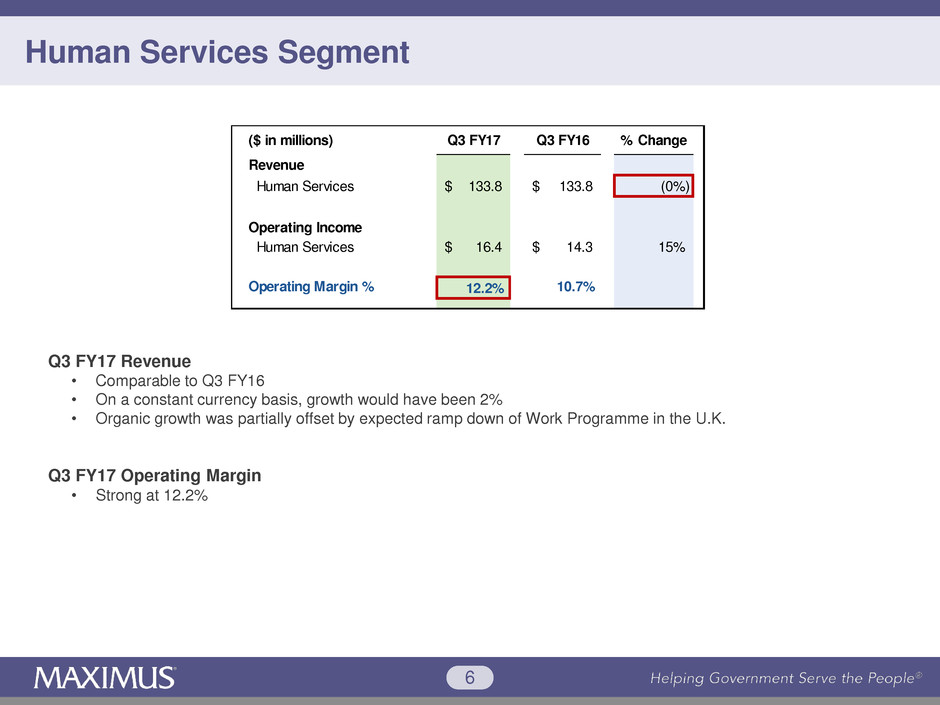Click the ($ in millions) header cell
This screenshot has height=705, width=940.
click(290, 140)
